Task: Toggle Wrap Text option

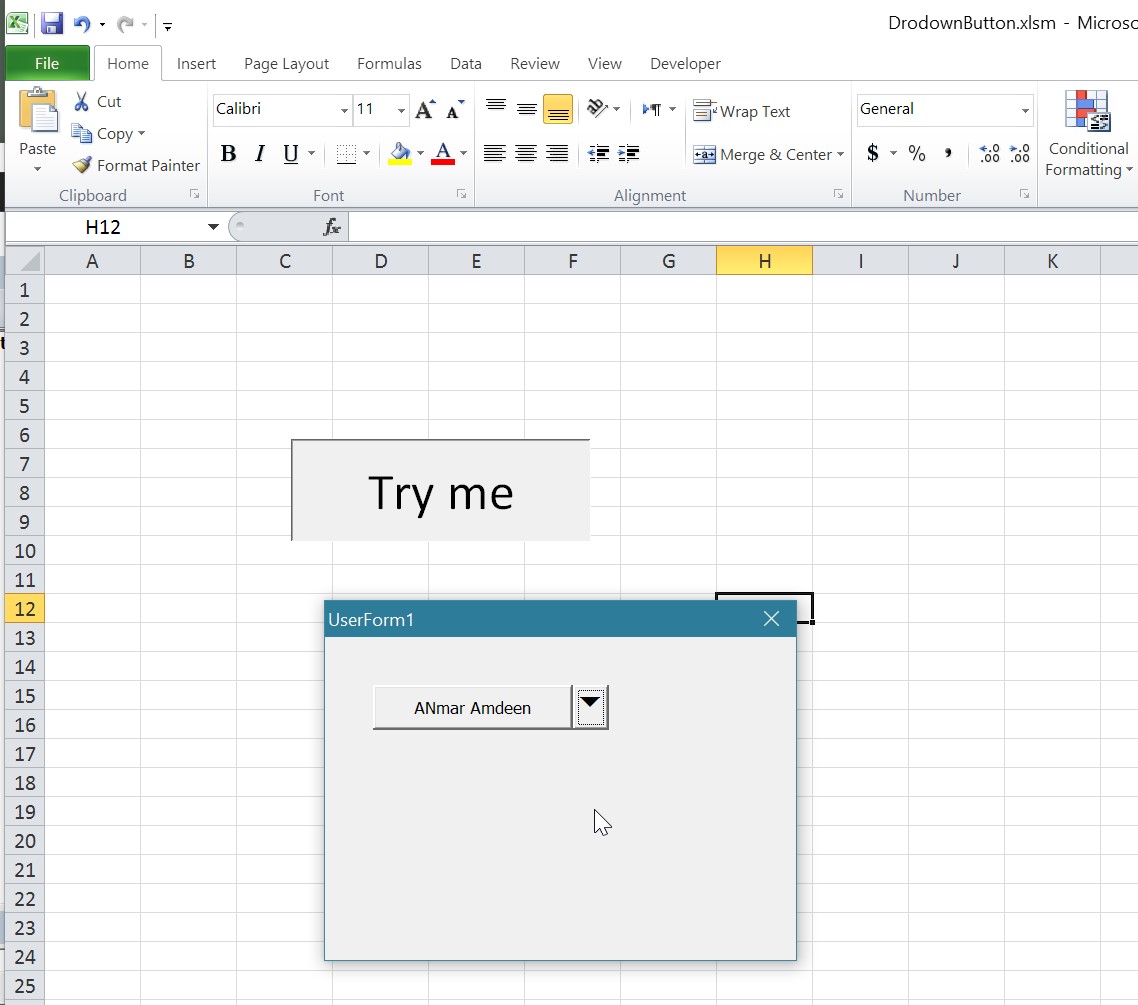Action: [742, 111]
